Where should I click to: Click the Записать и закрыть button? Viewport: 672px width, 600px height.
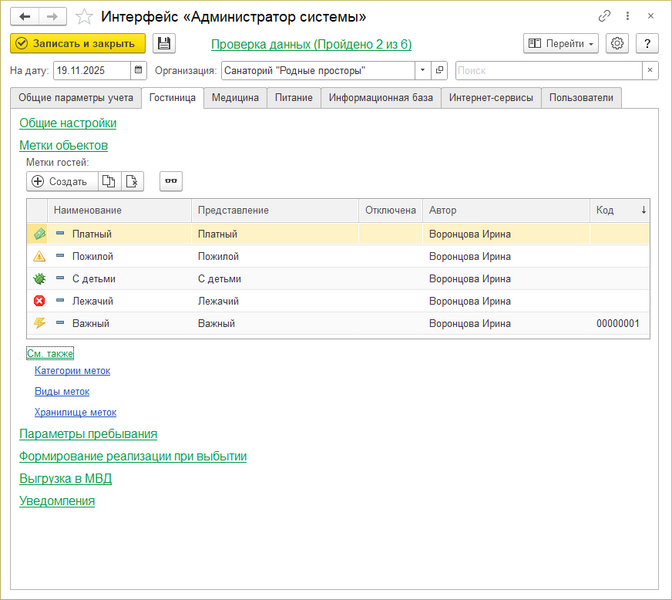[x=78, y=44]
